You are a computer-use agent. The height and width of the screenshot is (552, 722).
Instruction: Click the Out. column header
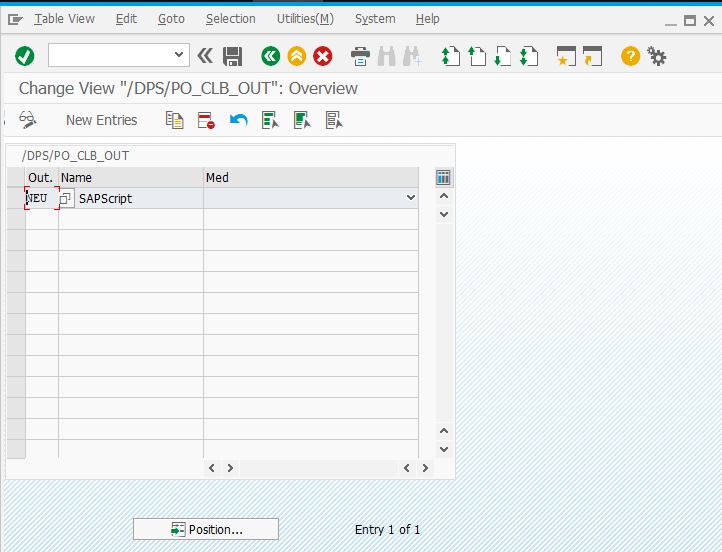point(41,178)
